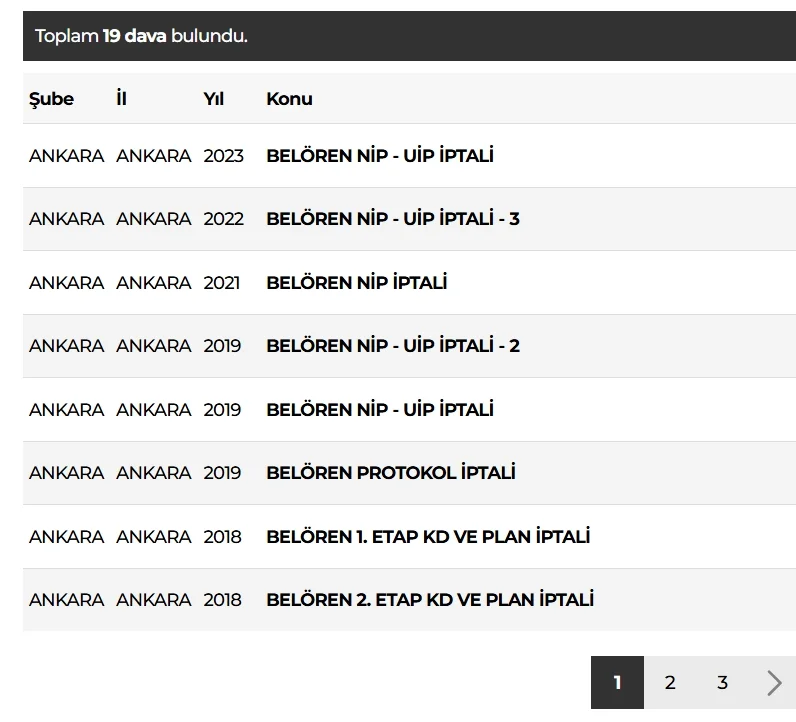The height and width of the screenshot is (722, 796).
Task: Open BELÖREN NİP - UİP İPTALİ - 3 case
Action: [x=392, y=219]
